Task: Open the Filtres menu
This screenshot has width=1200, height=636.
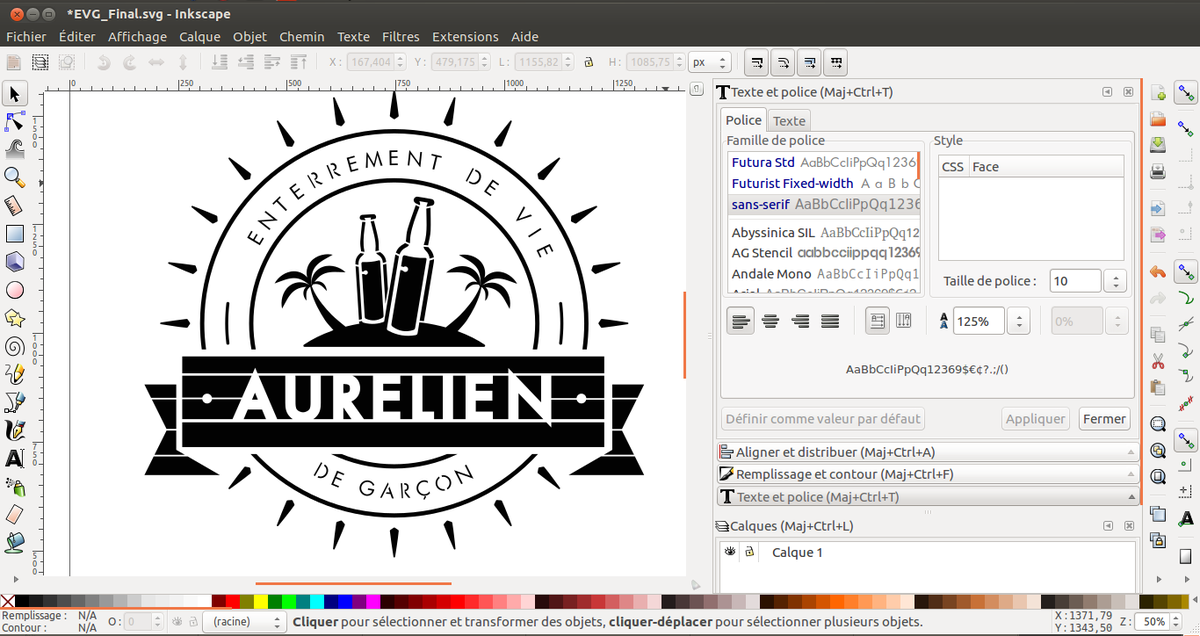Action: pyautogui.click(x=400, y=37)
